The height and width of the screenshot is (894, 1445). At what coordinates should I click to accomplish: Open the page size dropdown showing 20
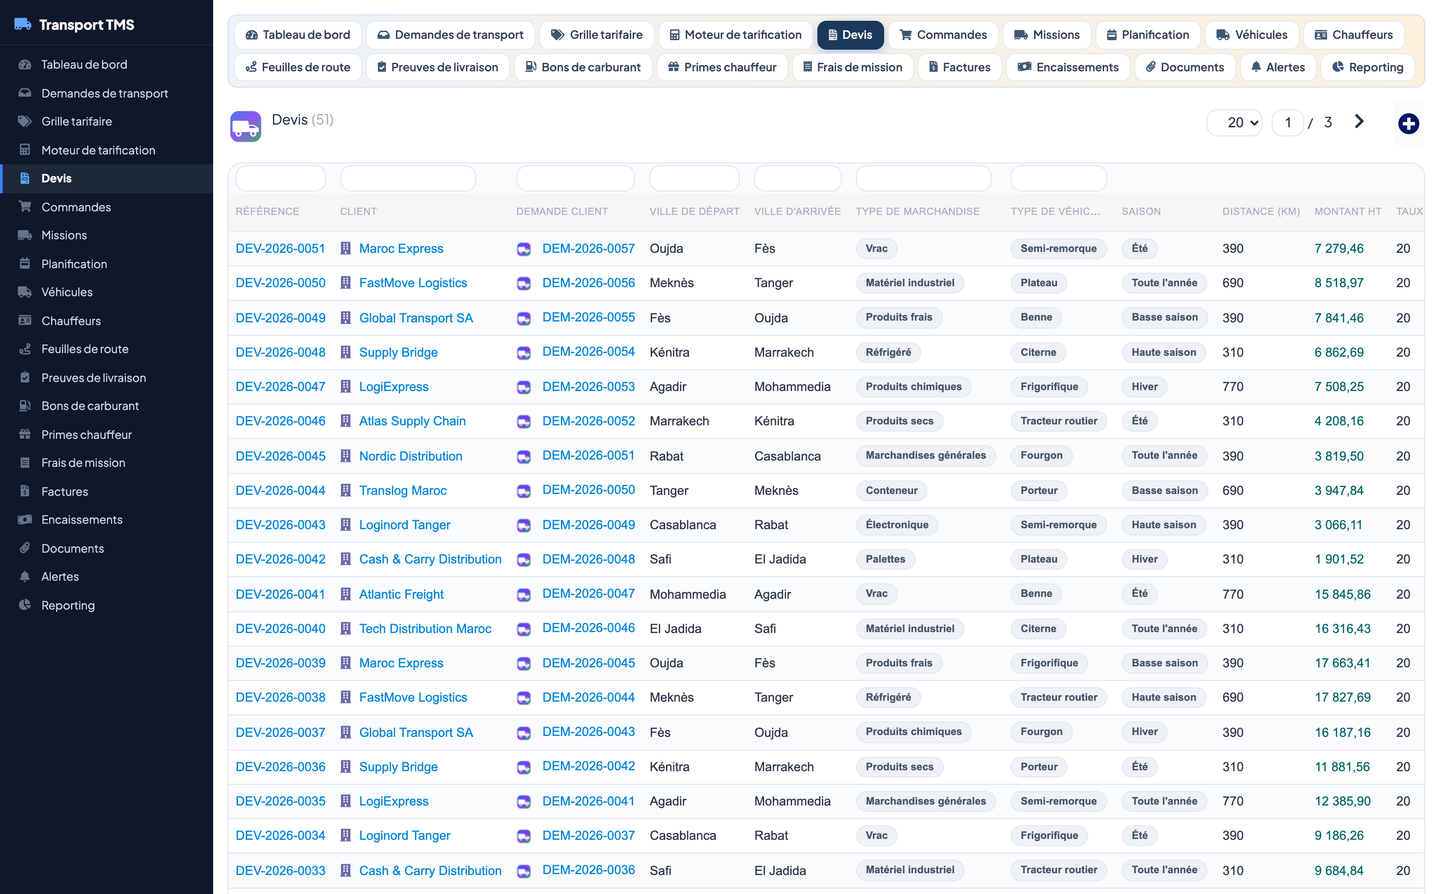pyautogui.click(x=1235, y=123)
